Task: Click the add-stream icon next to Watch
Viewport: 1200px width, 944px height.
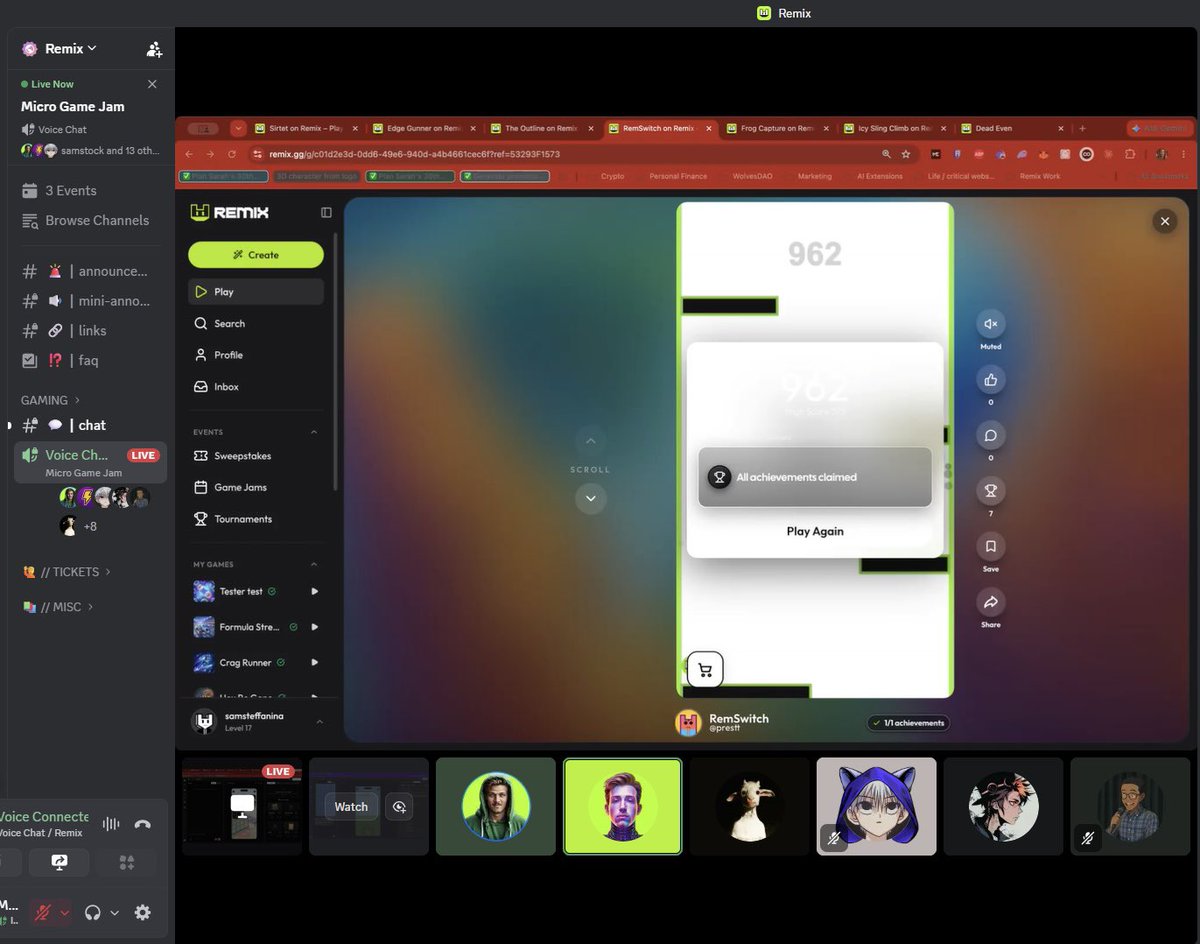Action: 399,807
